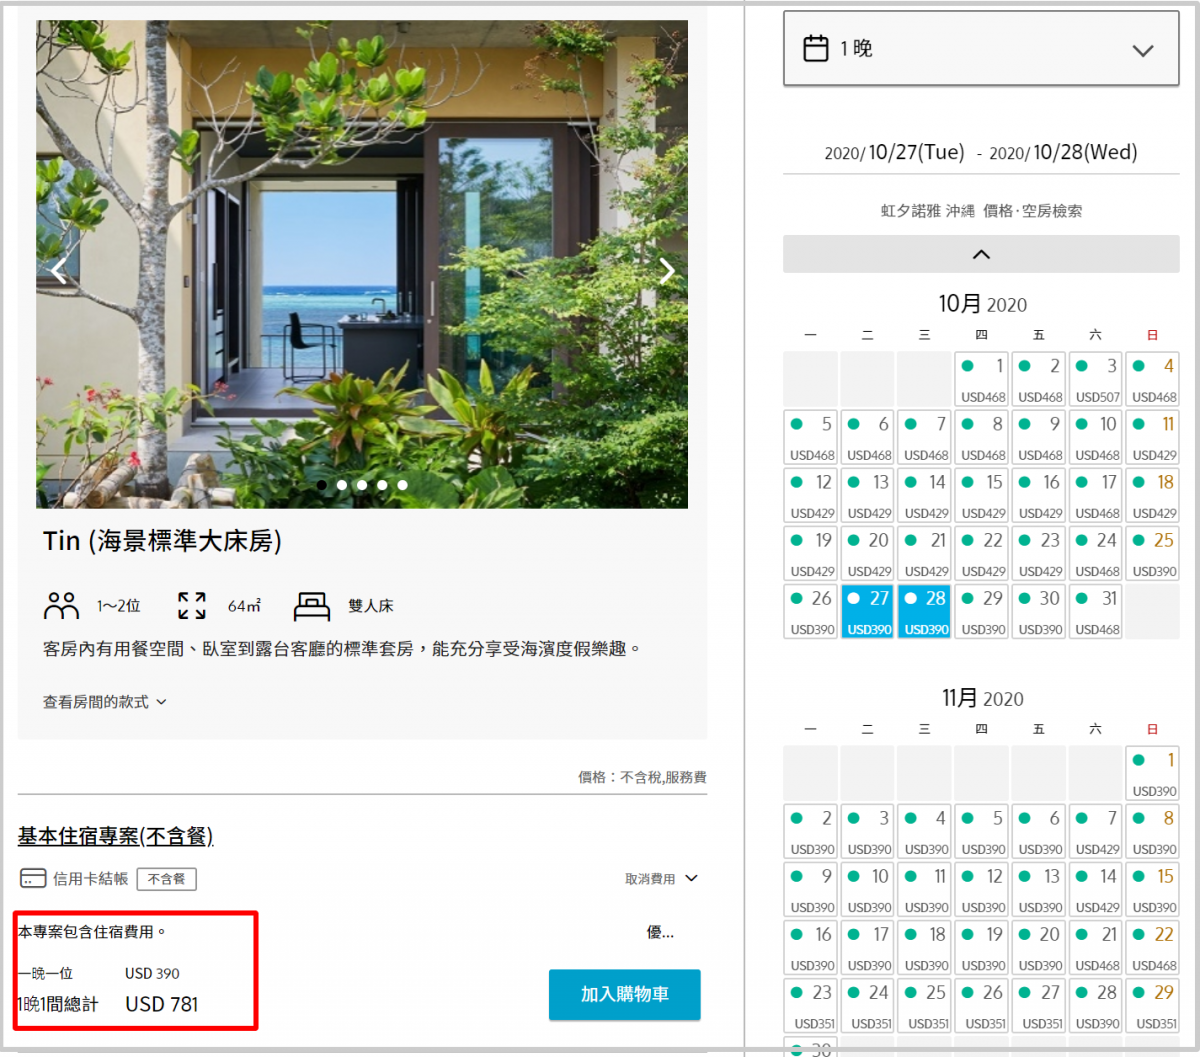Screen dimensions: 1200x1057
Task: Pick November 7 priced USD429
Action: click(x=1095, y=831)
